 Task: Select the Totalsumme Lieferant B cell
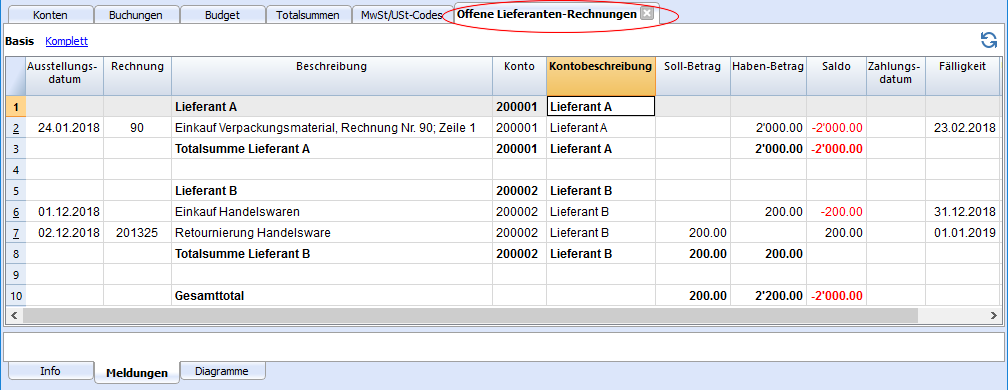coord(332,253)
